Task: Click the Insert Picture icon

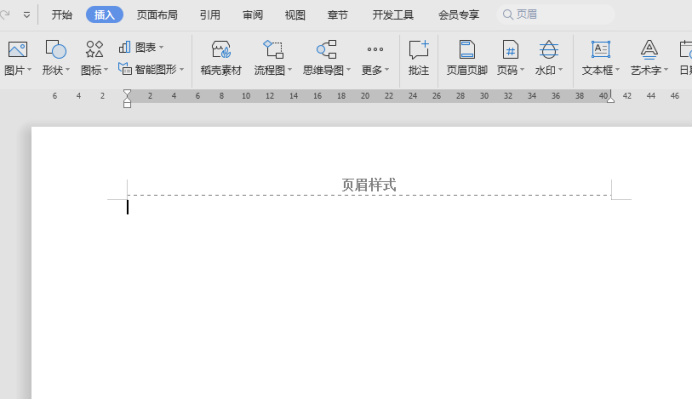Action: click(x=18, y=49)
